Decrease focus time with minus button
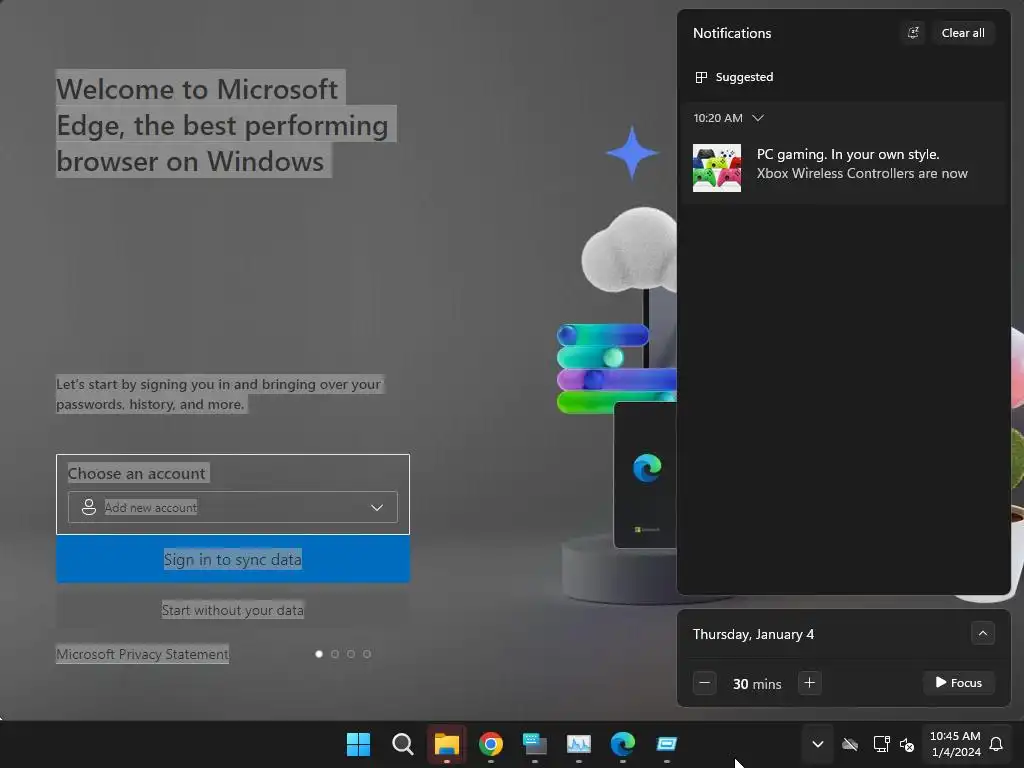This screenshot has width=1024, height=768. [704, 683]
